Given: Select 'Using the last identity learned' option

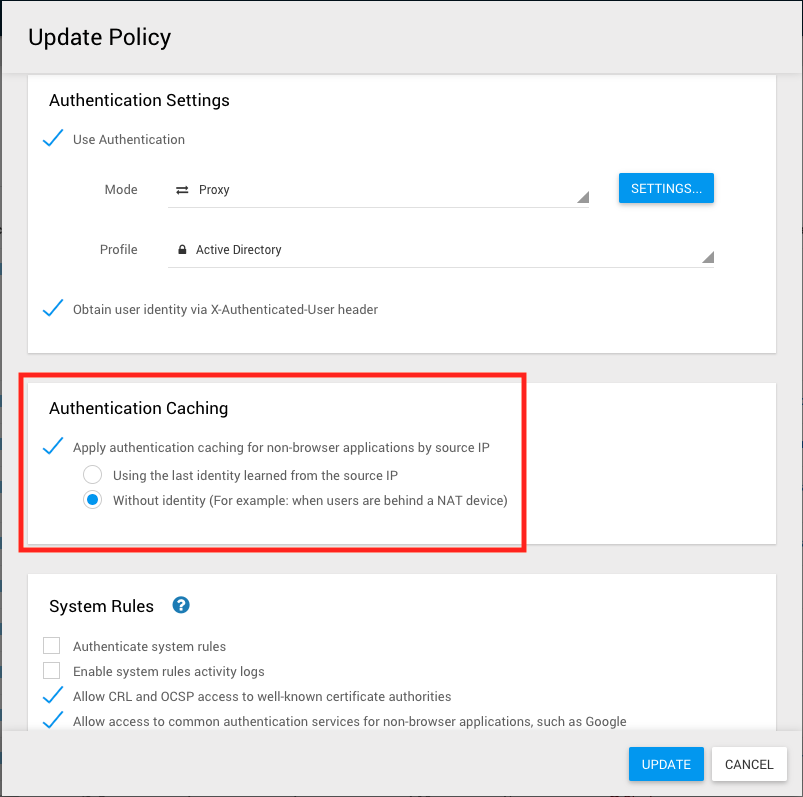Looking at the screenshot, I should (93, 475).
